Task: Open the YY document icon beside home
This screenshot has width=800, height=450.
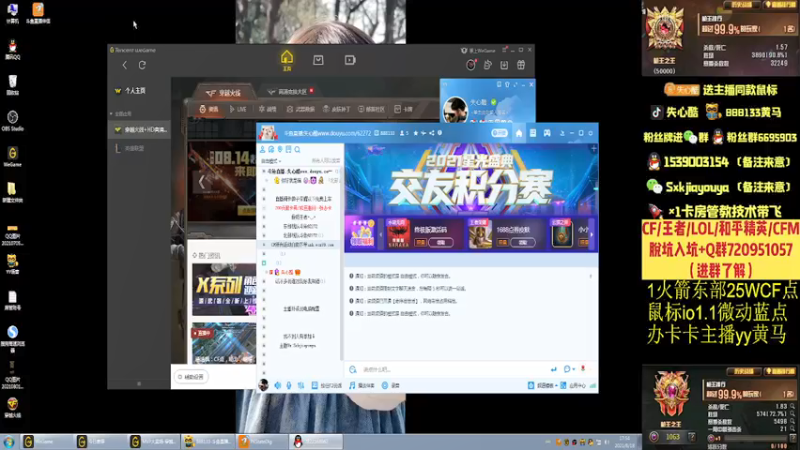Action: tap(533, 133)
